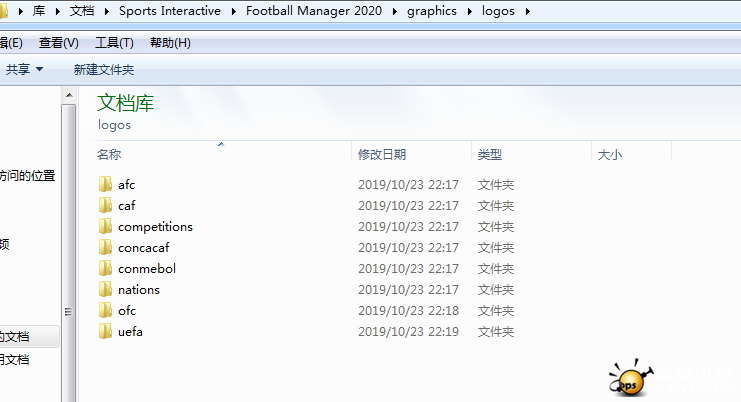This screenshot has height=402, width=741.
Task: Expand the arrow after 库 in address bar
Action: coord(58,11)
